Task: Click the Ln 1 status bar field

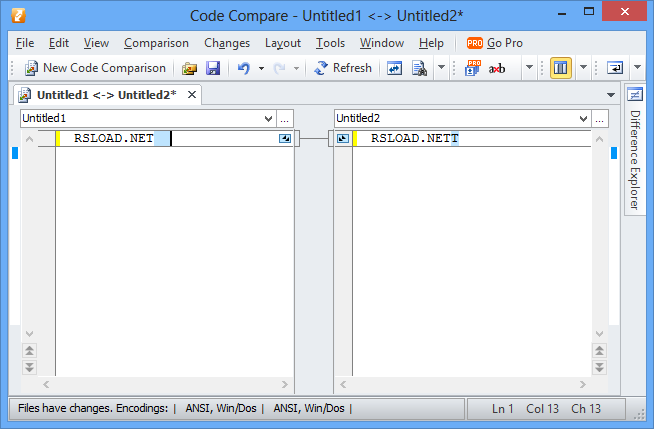Action: click(x=503, y=409)
